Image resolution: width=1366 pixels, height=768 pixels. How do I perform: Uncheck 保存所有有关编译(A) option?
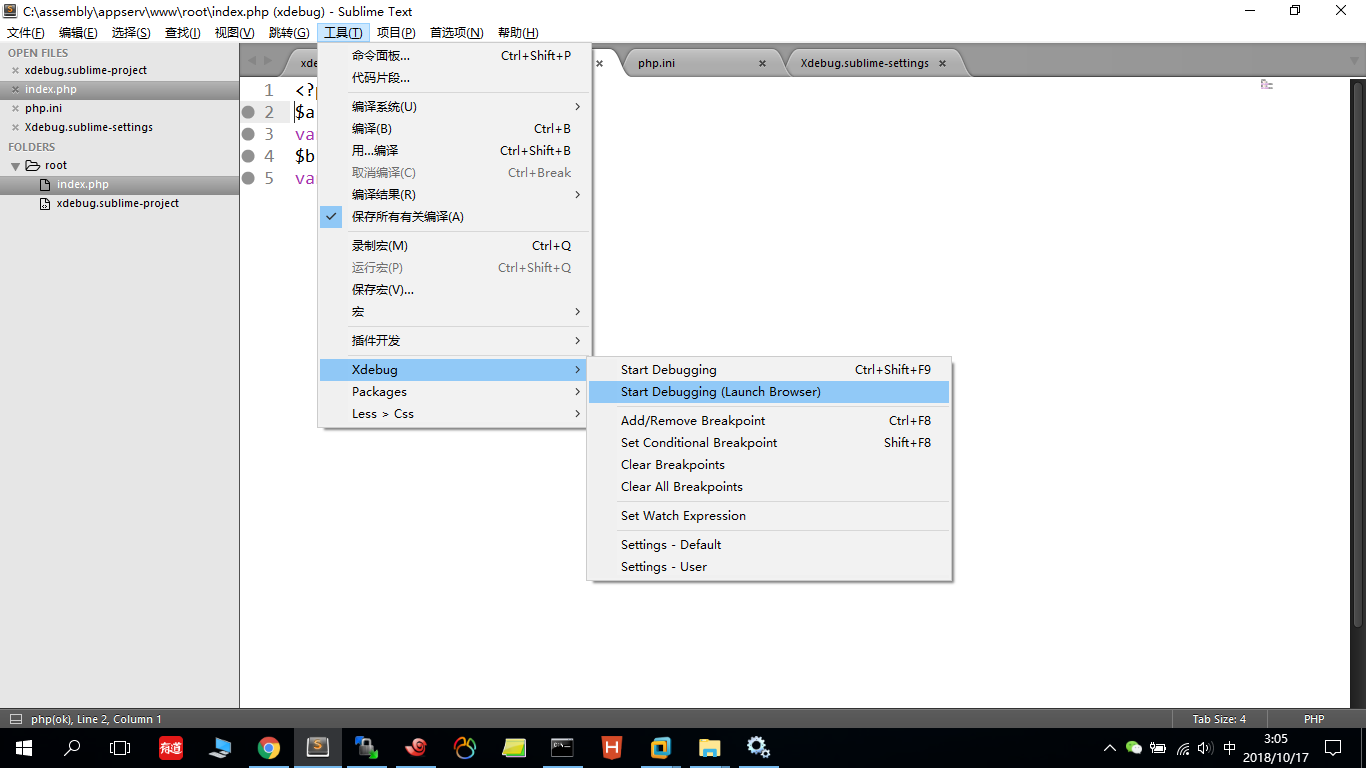(x=454, y=217)
